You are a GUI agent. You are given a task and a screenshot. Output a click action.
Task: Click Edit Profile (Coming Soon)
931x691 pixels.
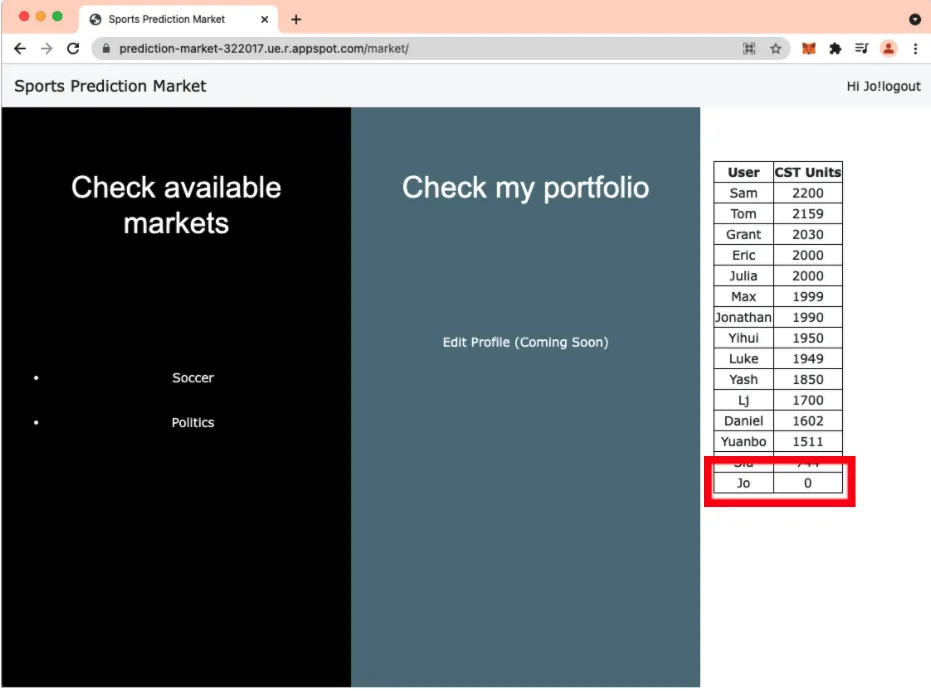pyautogui.click(x=525, y=342)
